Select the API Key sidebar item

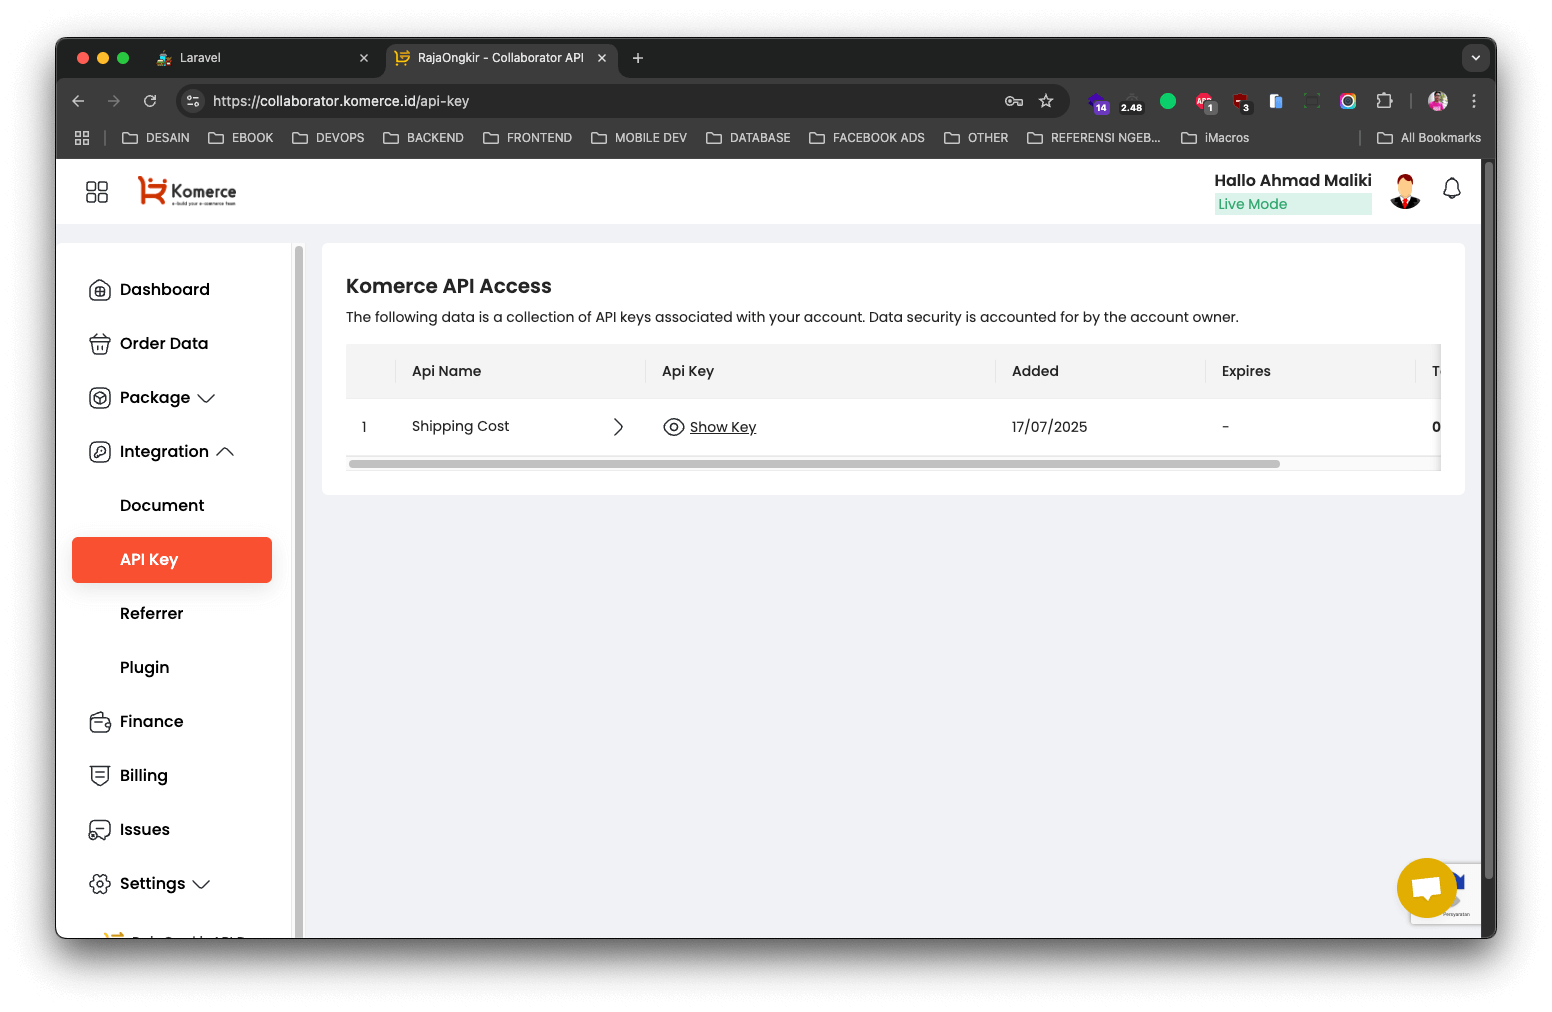172,560
